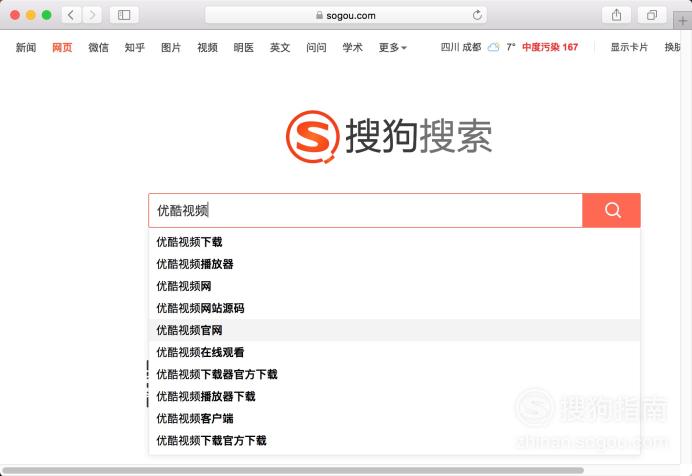
Task: Open the 问问 tab
Action: click(x=316, y=47)
